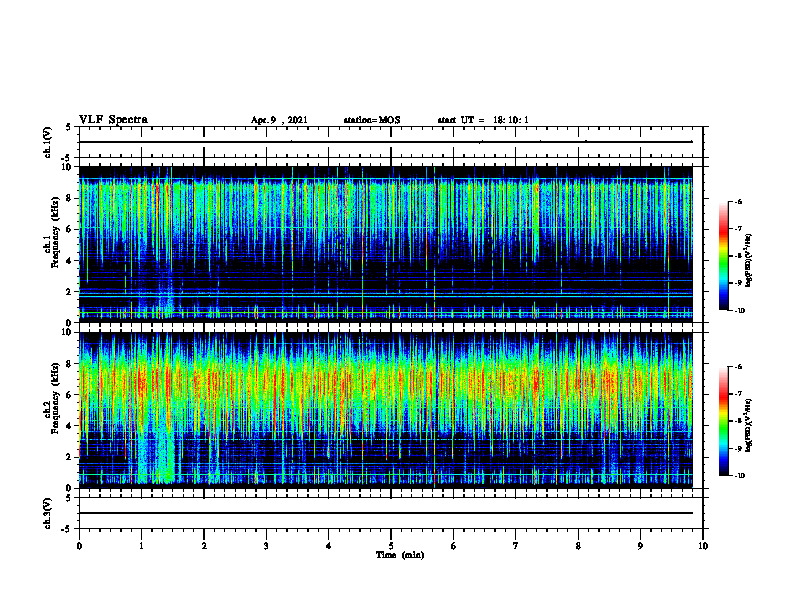
Task: Click the "-7" label on ch.2 colorbar
Action: [x=737, y=394]
